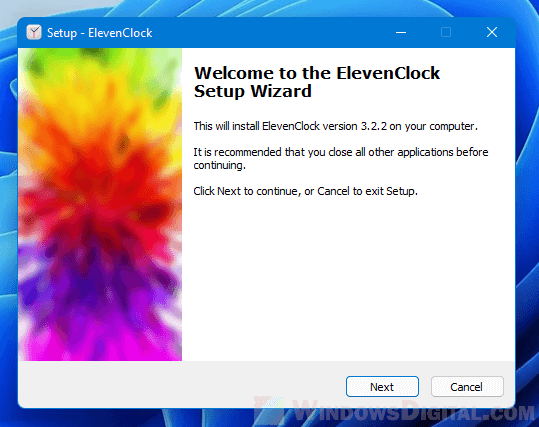Image resolution: width=539 pixels, height=427 pixels.
Task: Cancel the ElevenClock setup
Action: point(467,387)
